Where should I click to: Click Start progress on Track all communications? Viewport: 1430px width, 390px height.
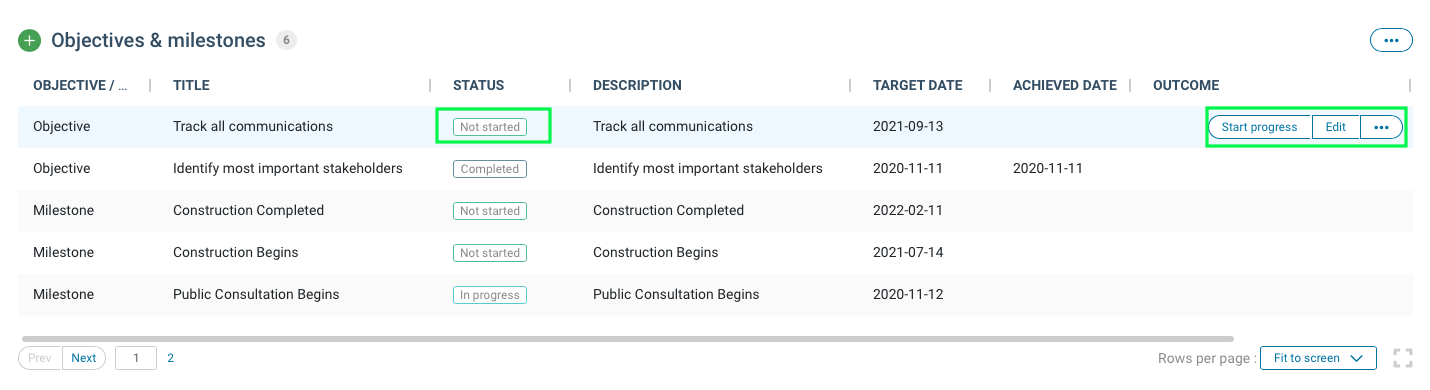pyautogui.click(x=1259, y=127)
